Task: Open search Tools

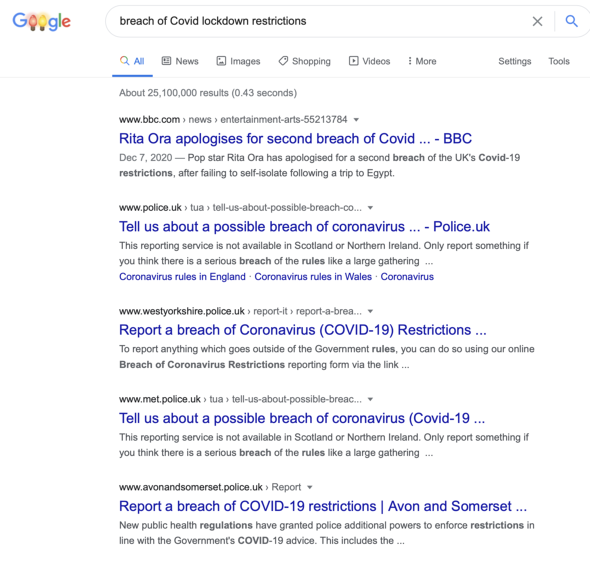Action: click(x=559, y=61)
